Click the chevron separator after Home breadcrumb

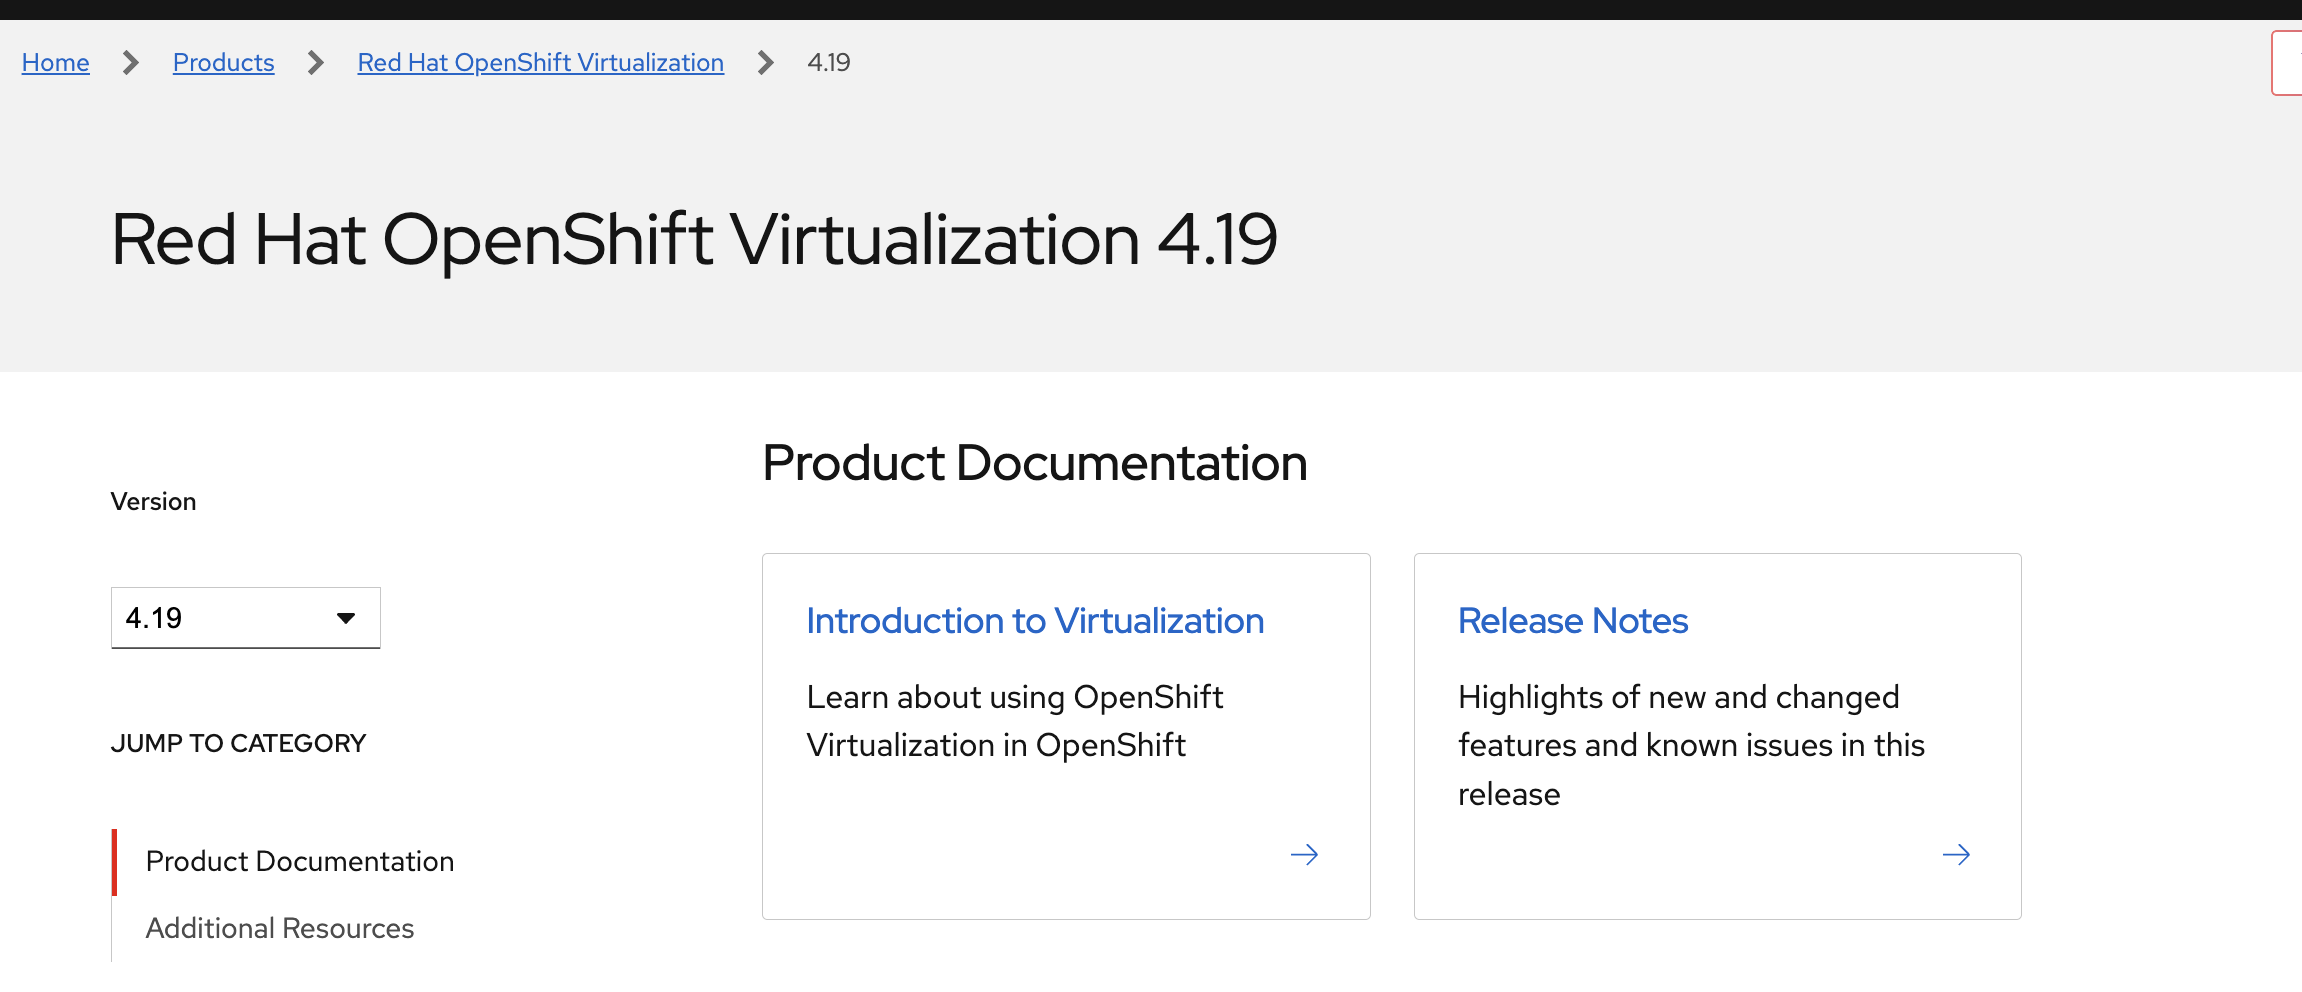[131, 63]
